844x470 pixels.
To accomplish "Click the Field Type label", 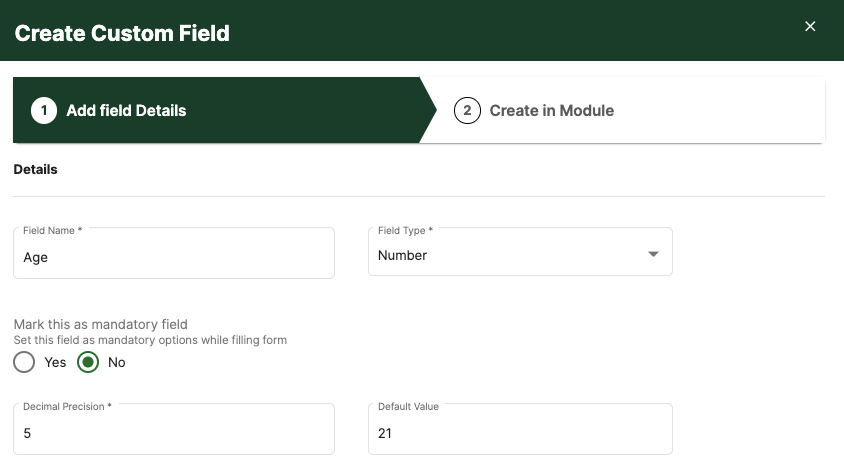I will coord(405,230).
